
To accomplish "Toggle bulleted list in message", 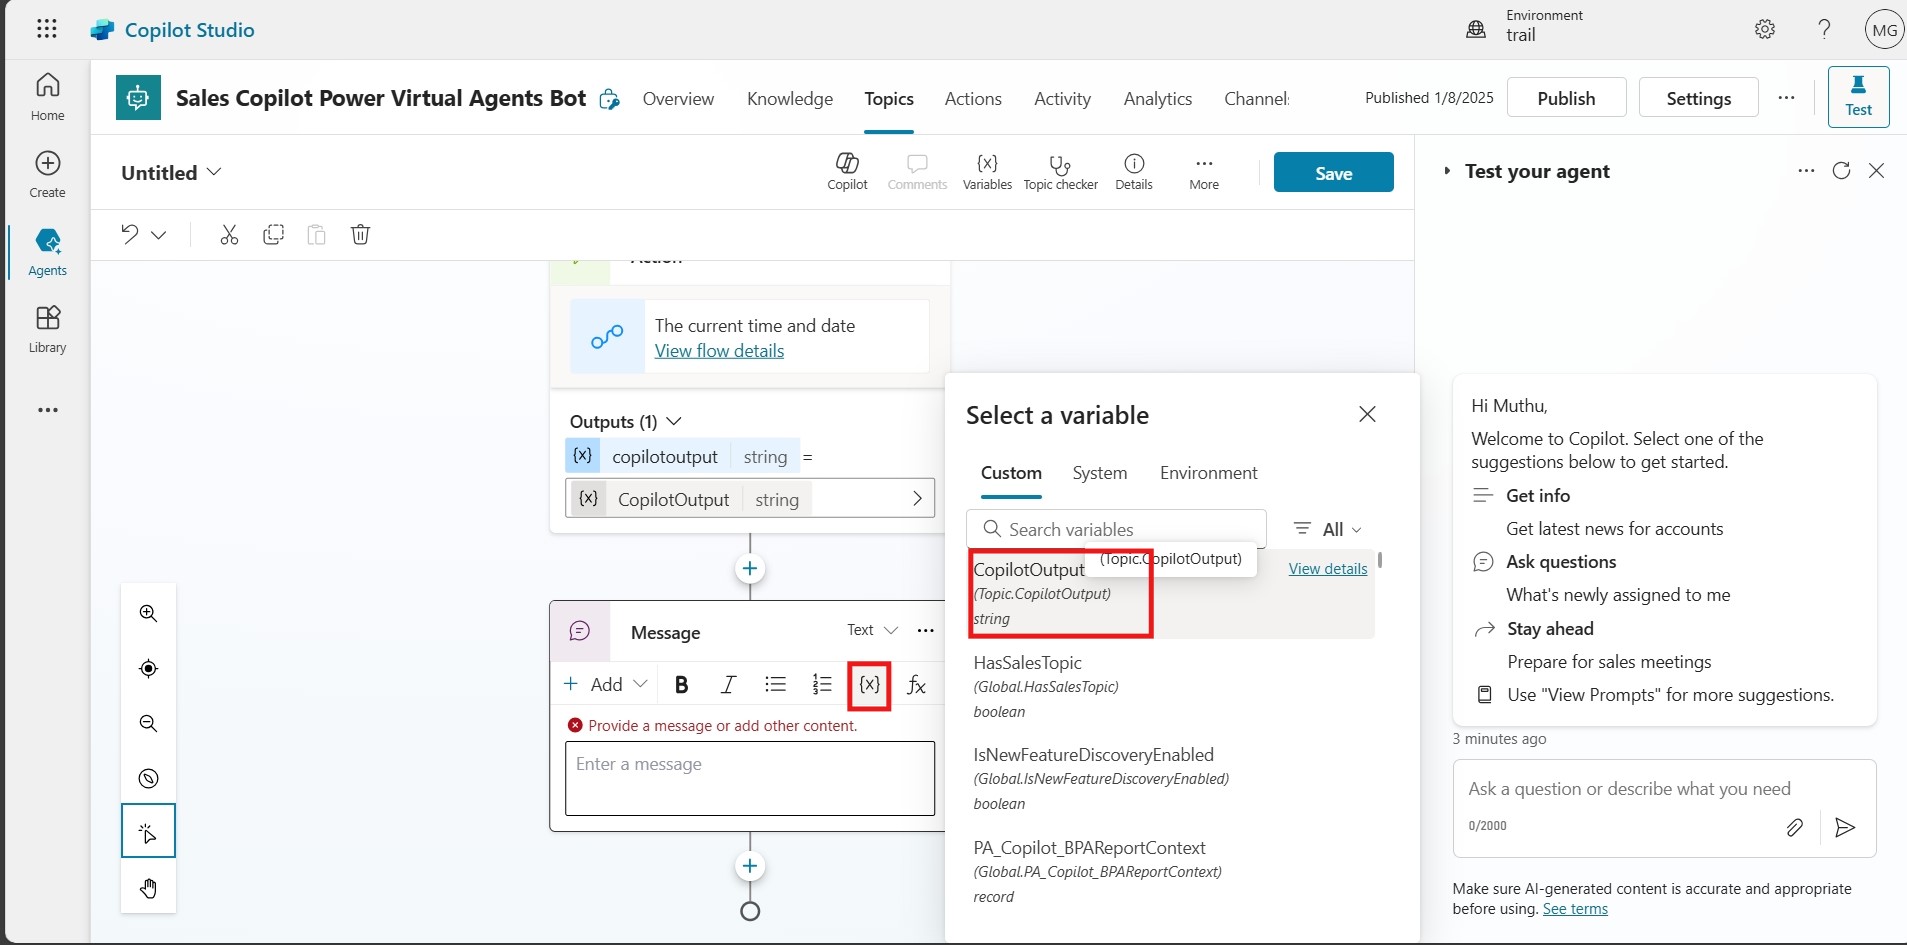I will coord(775,685).
